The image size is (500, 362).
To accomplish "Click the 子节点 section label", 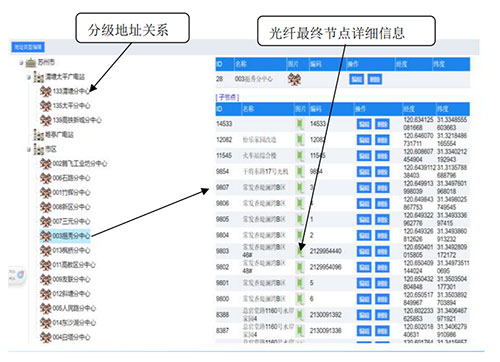I will (228, 97).
